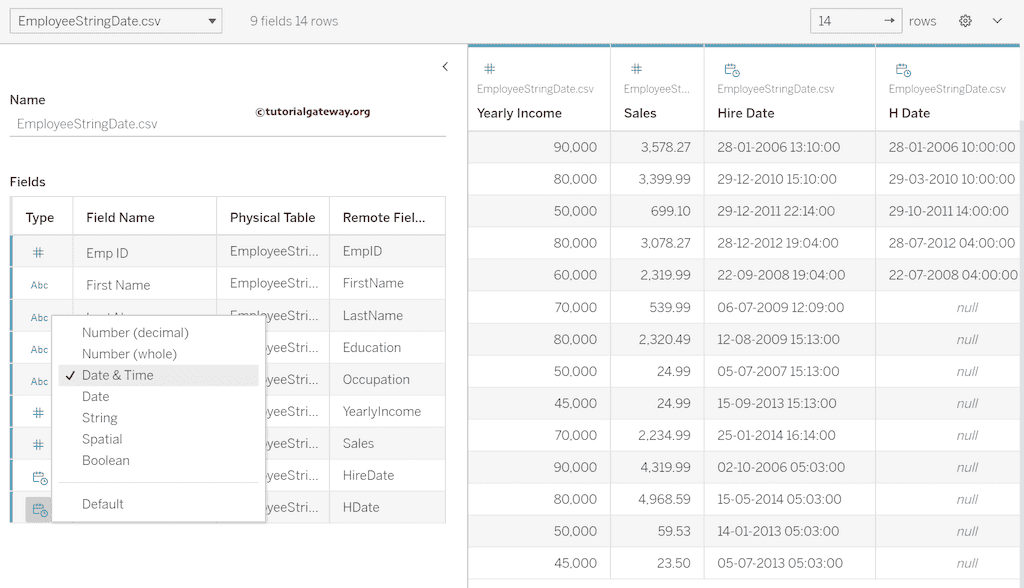Click the HireDate date-time type icon

tap(39, 477)
